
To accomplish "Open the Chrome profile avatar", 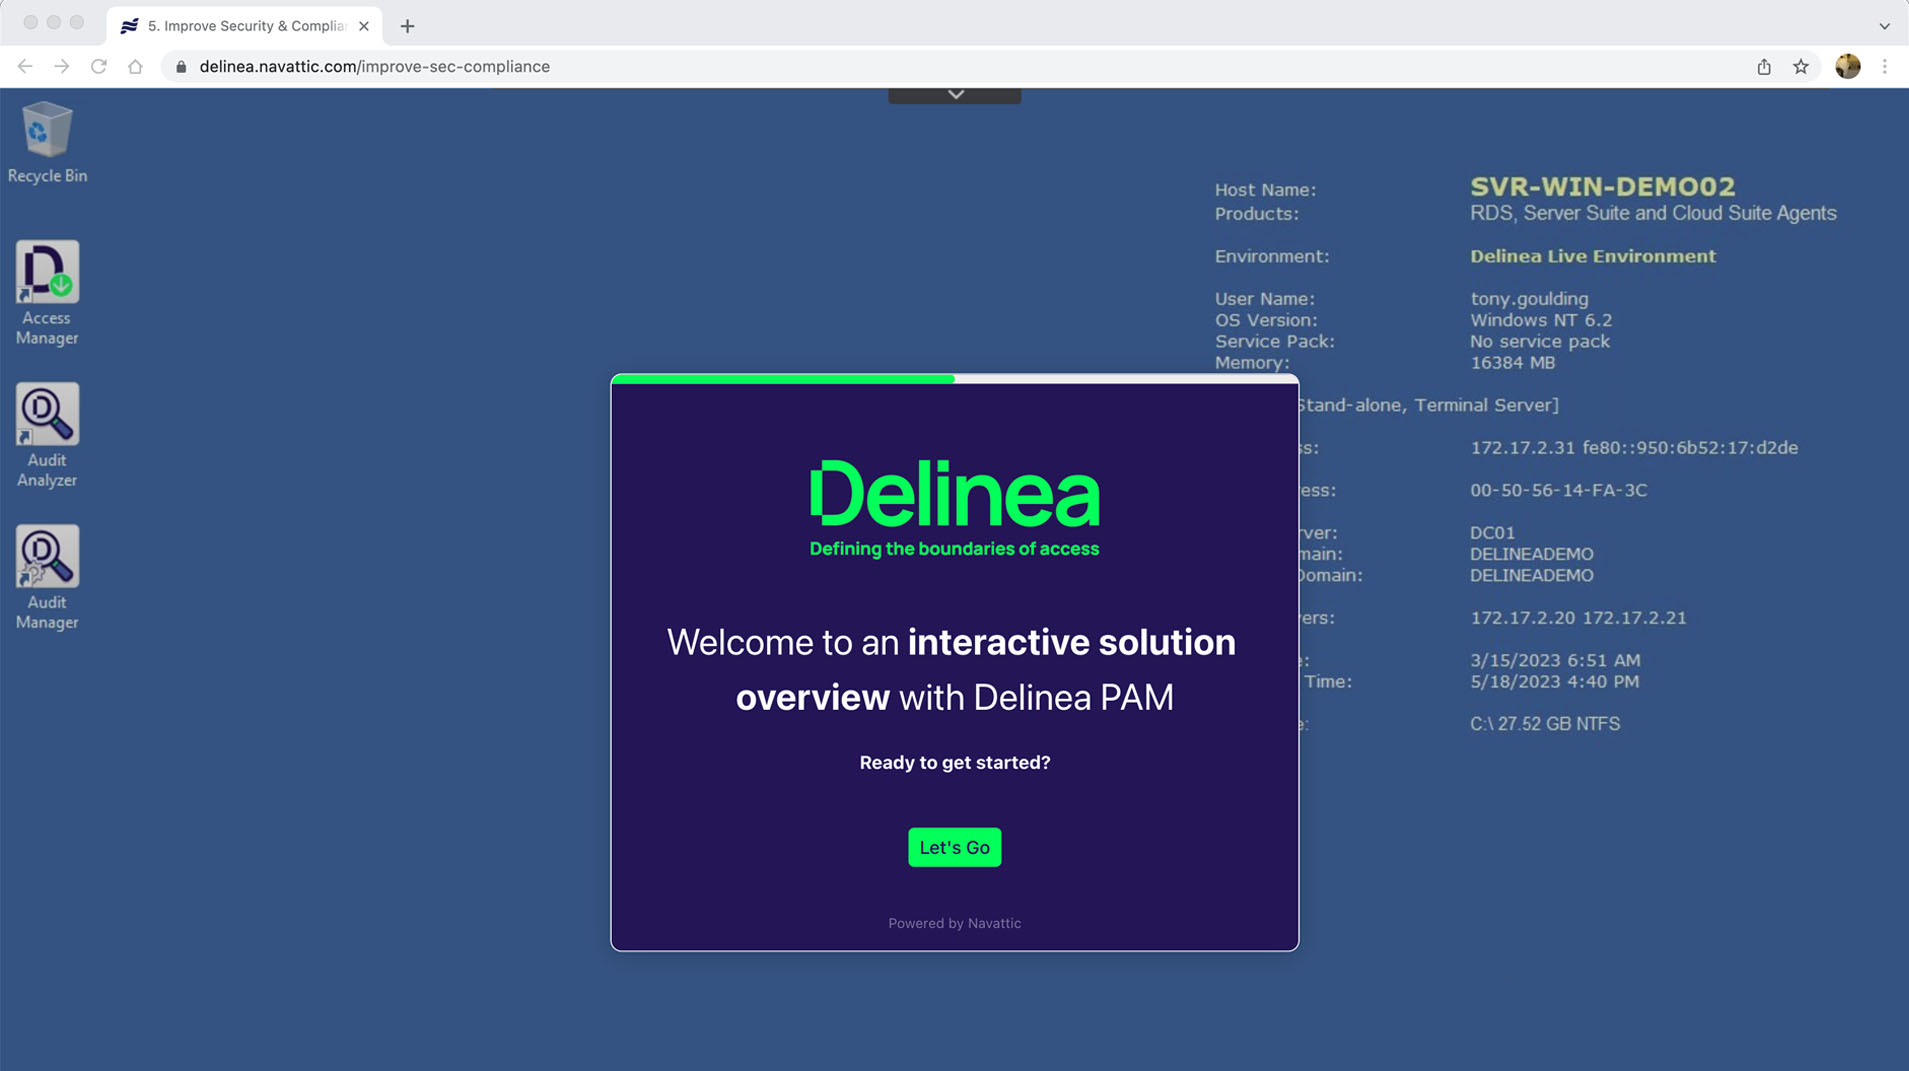I will [x=1847, y=66].
